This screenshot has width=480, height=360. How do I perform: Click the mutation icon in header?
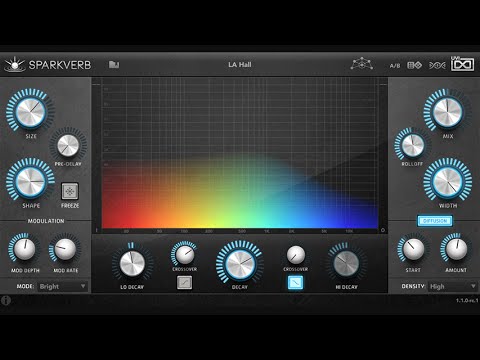point(437,65)
